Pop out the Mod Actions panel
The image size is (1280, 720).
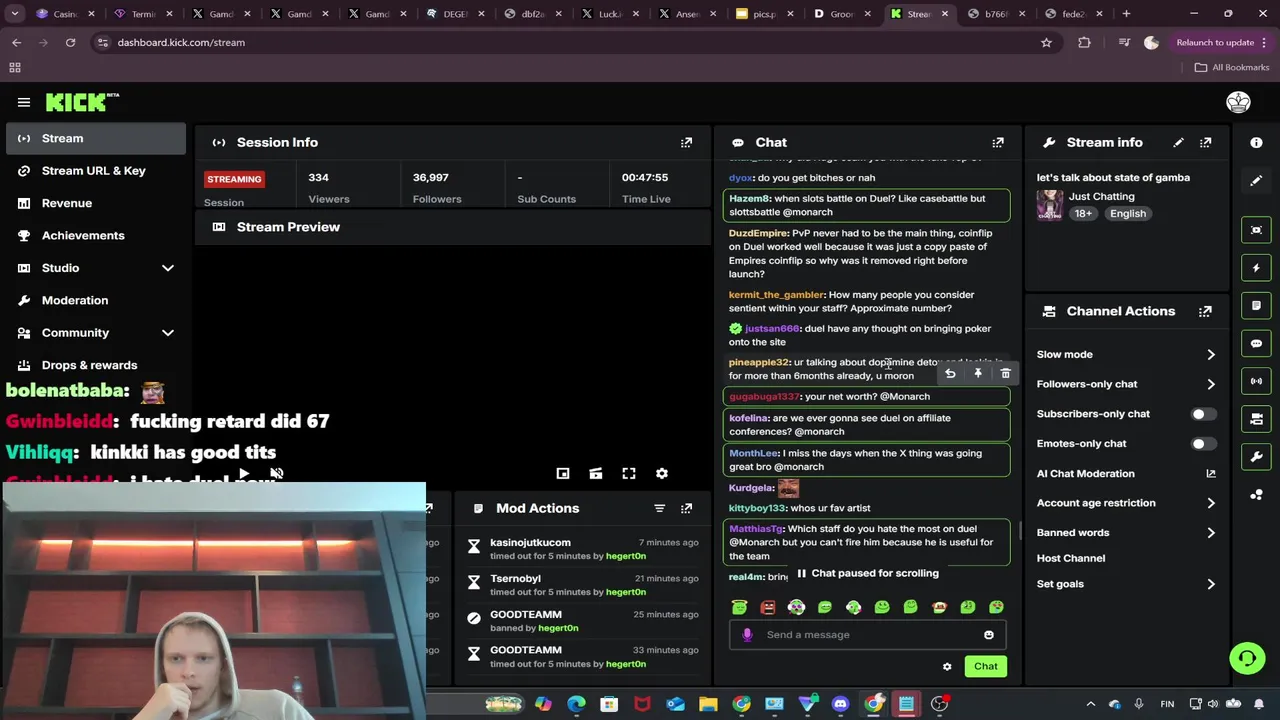[x=686, y=508]
